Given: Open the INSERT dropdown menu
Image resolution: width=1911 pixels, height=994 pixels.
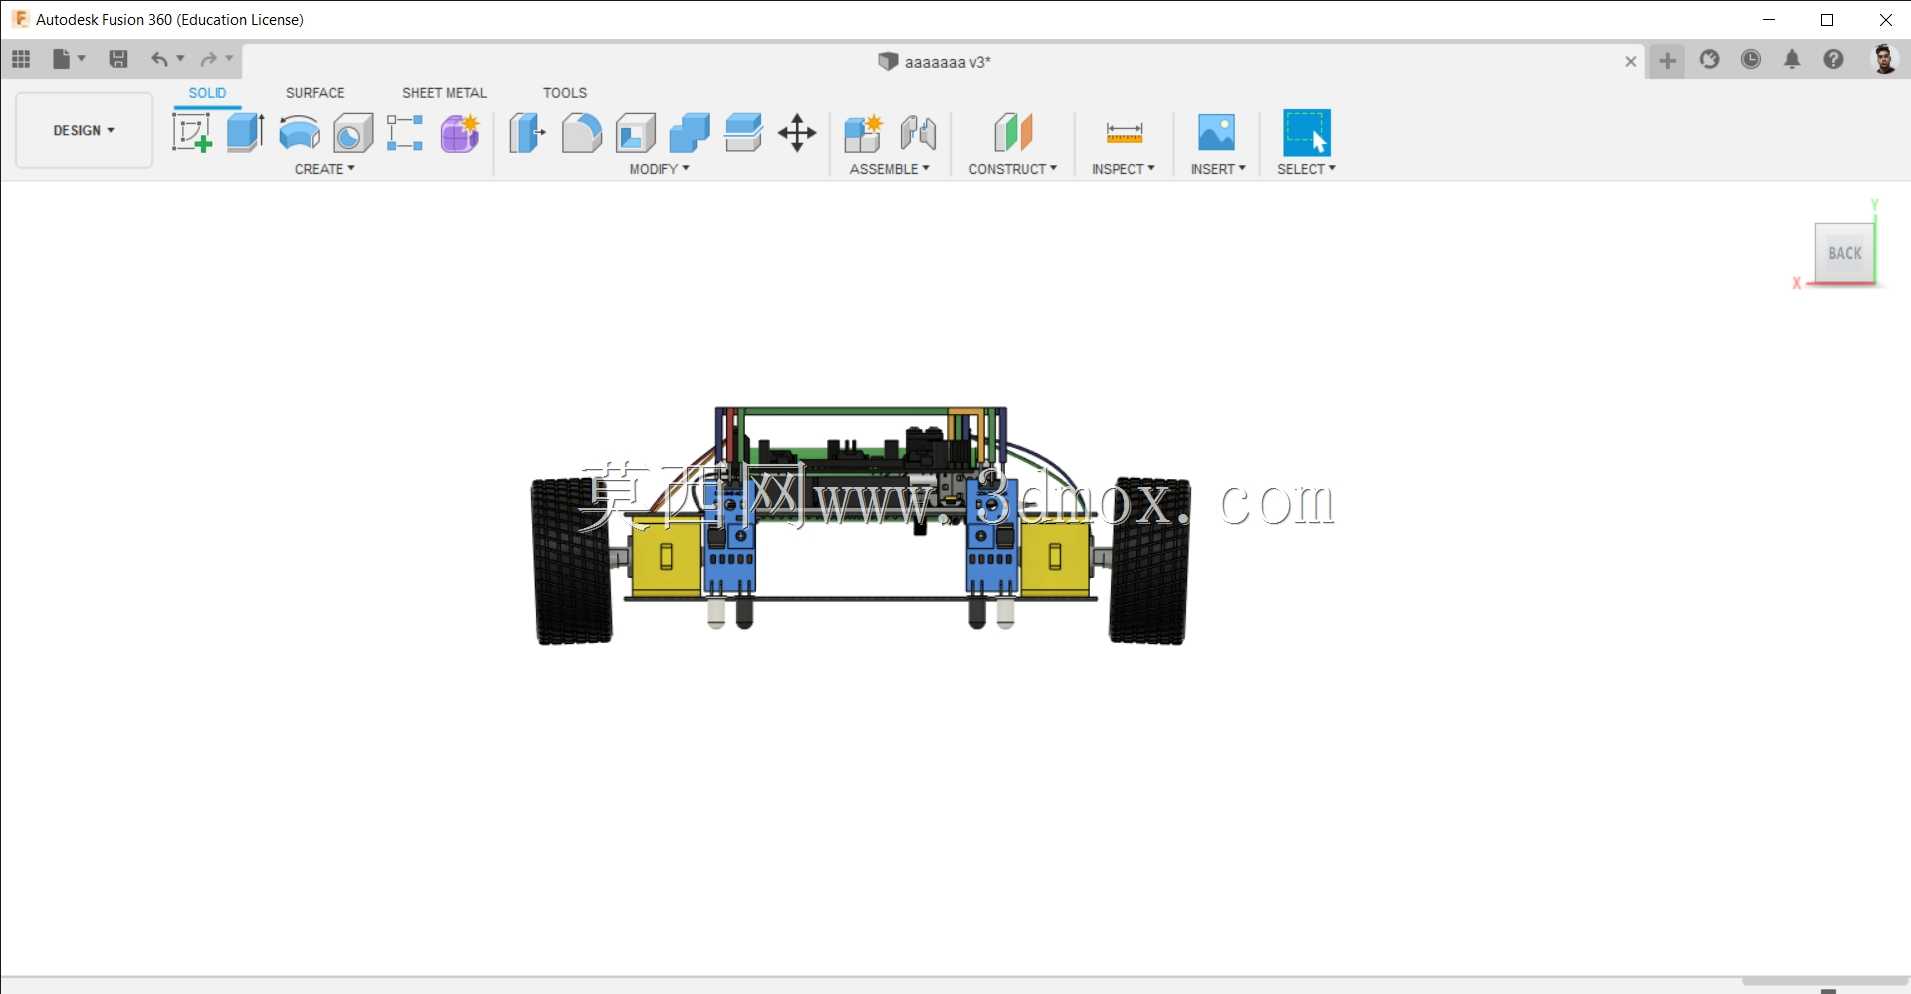Looking at the screenshot, I should (x=1218, y=169).
